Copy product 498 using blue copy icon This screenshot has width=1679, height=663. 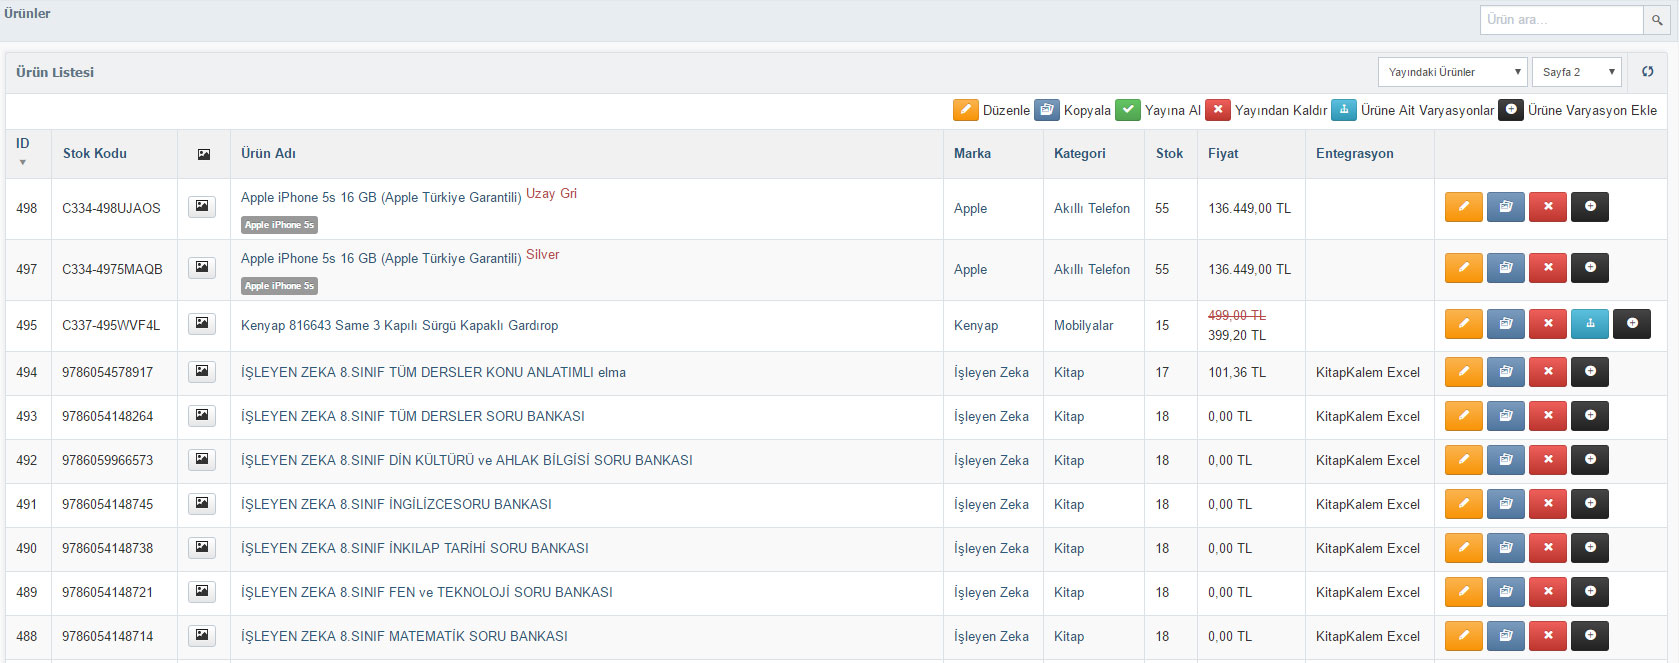(x=1506, y=207)
